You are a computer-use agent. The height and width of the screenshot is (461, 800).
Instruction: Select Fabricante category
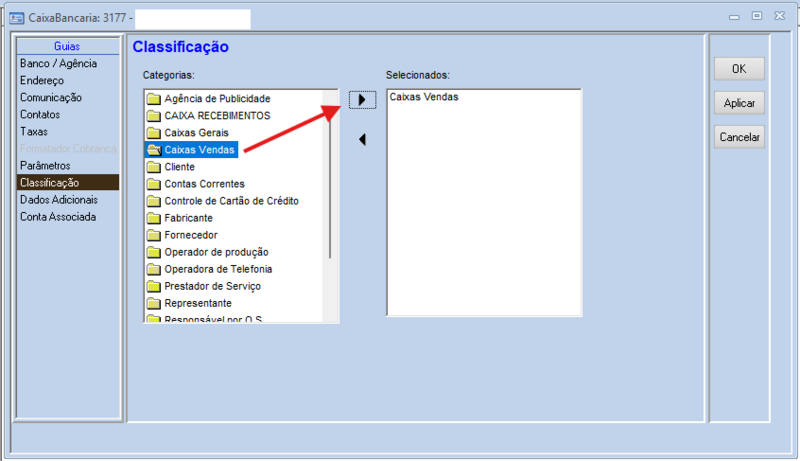(x=188, y=218)
